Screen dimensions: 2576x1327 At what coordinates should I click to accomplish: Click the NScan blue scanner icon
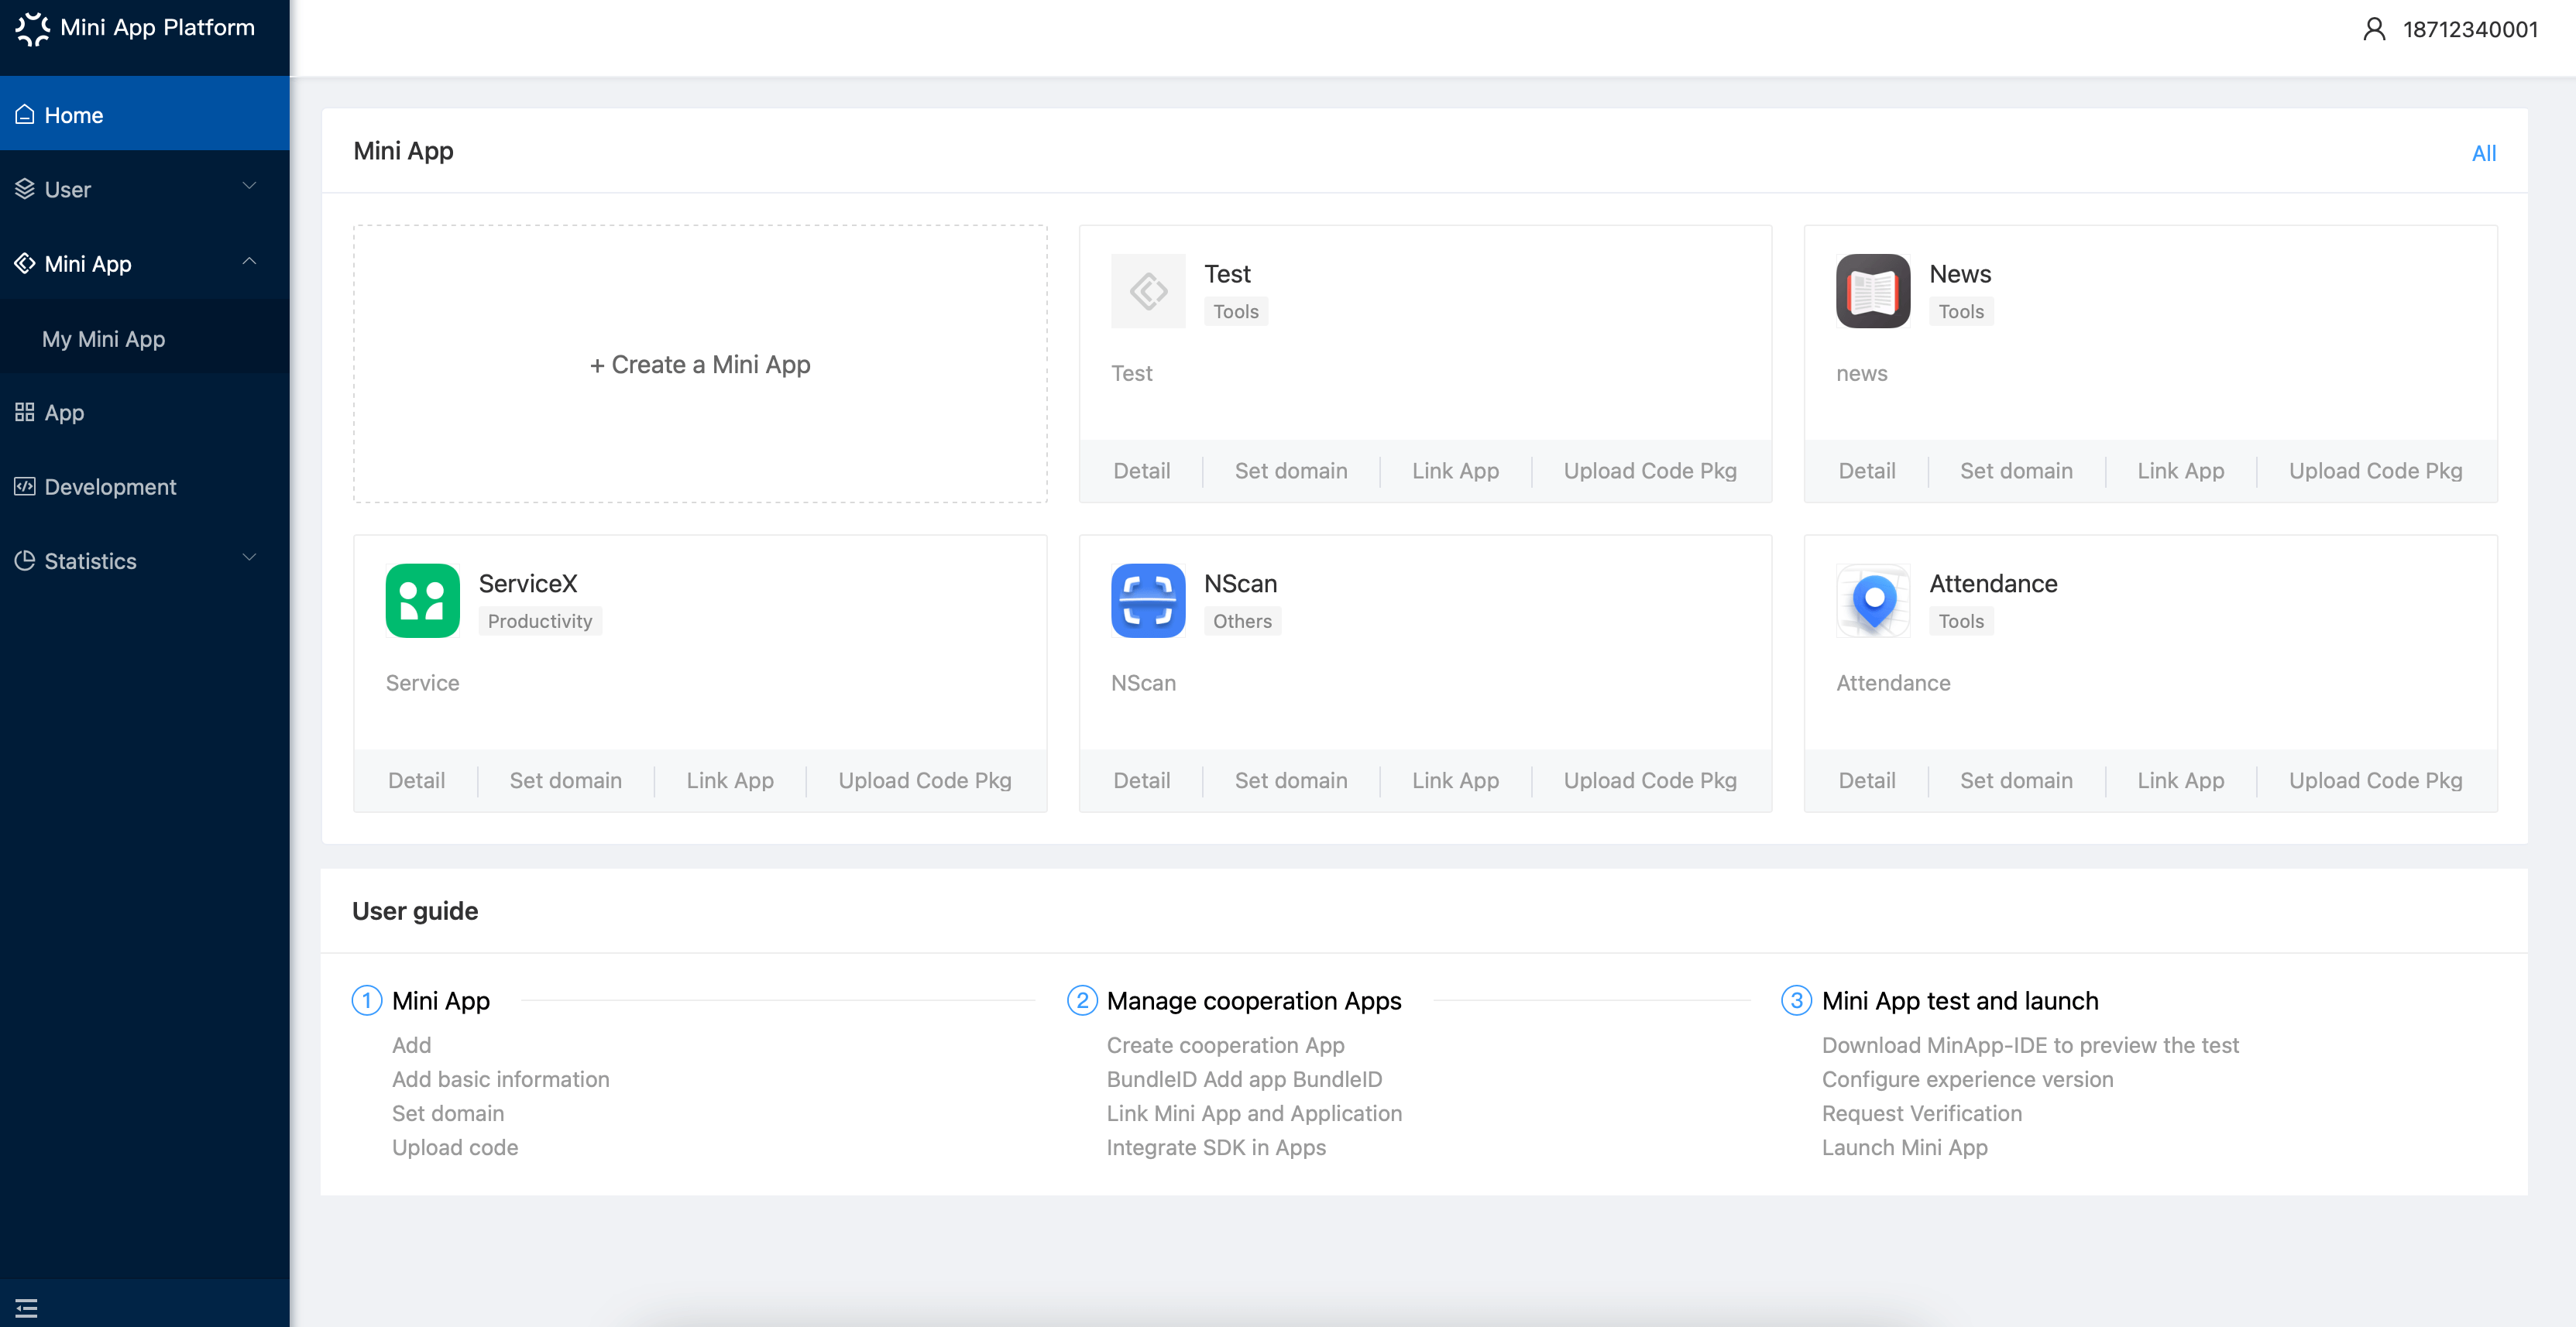1148,601
